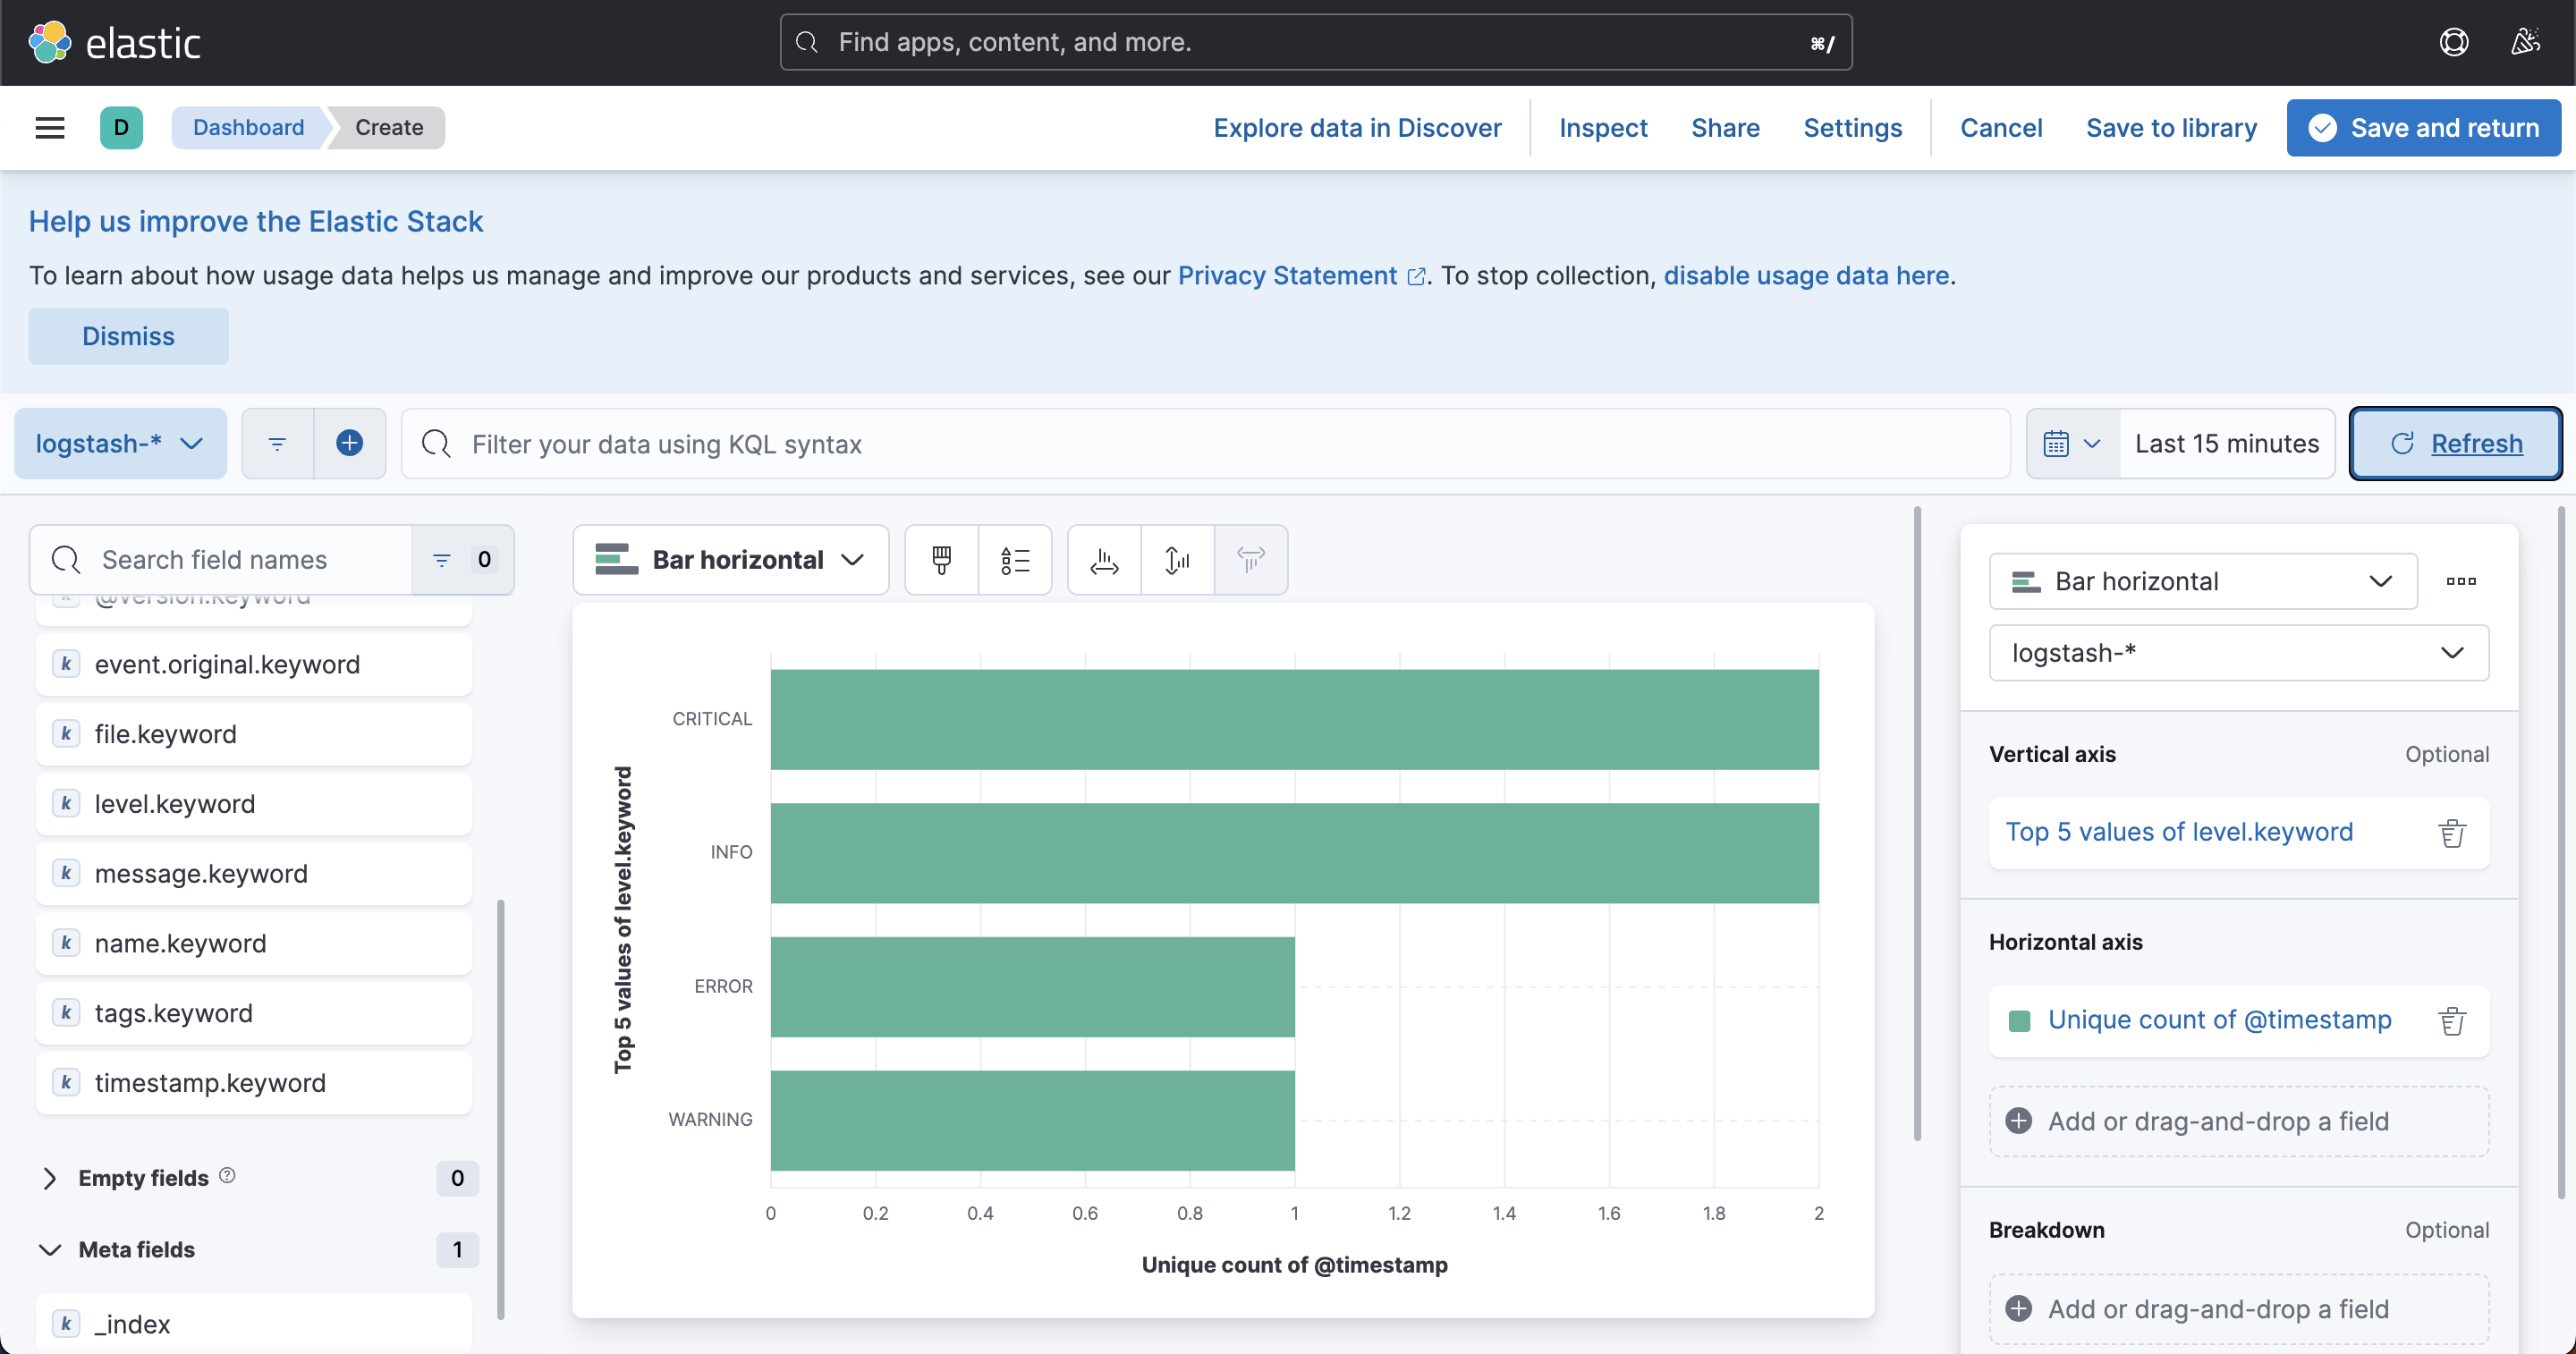Add a filter with the plus icon

coord(350,443)
